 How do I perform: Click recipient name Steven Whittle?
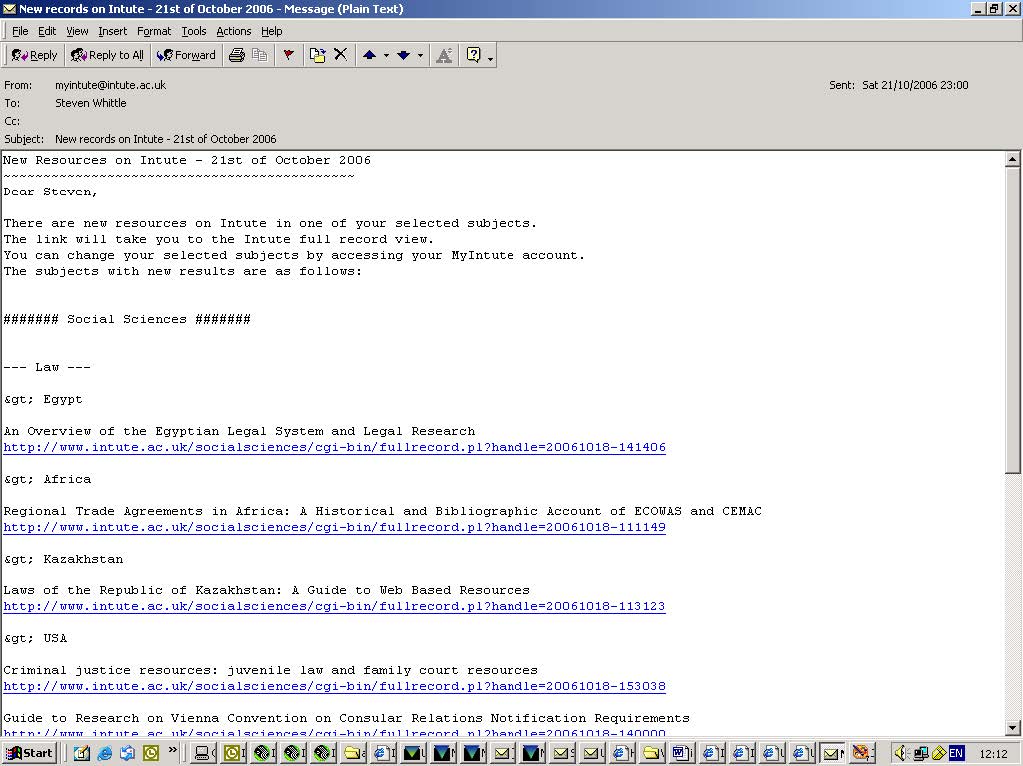click(x=91, y=103)
